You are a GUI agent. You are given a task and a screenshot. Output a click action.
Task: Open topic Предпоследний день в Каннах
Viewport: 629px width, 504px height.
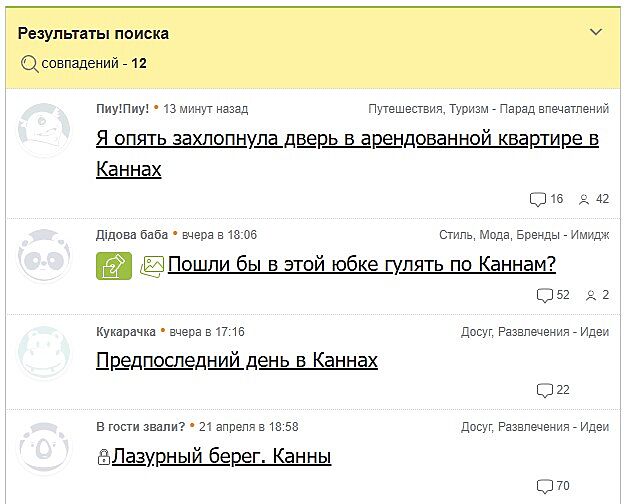[237, 360]
